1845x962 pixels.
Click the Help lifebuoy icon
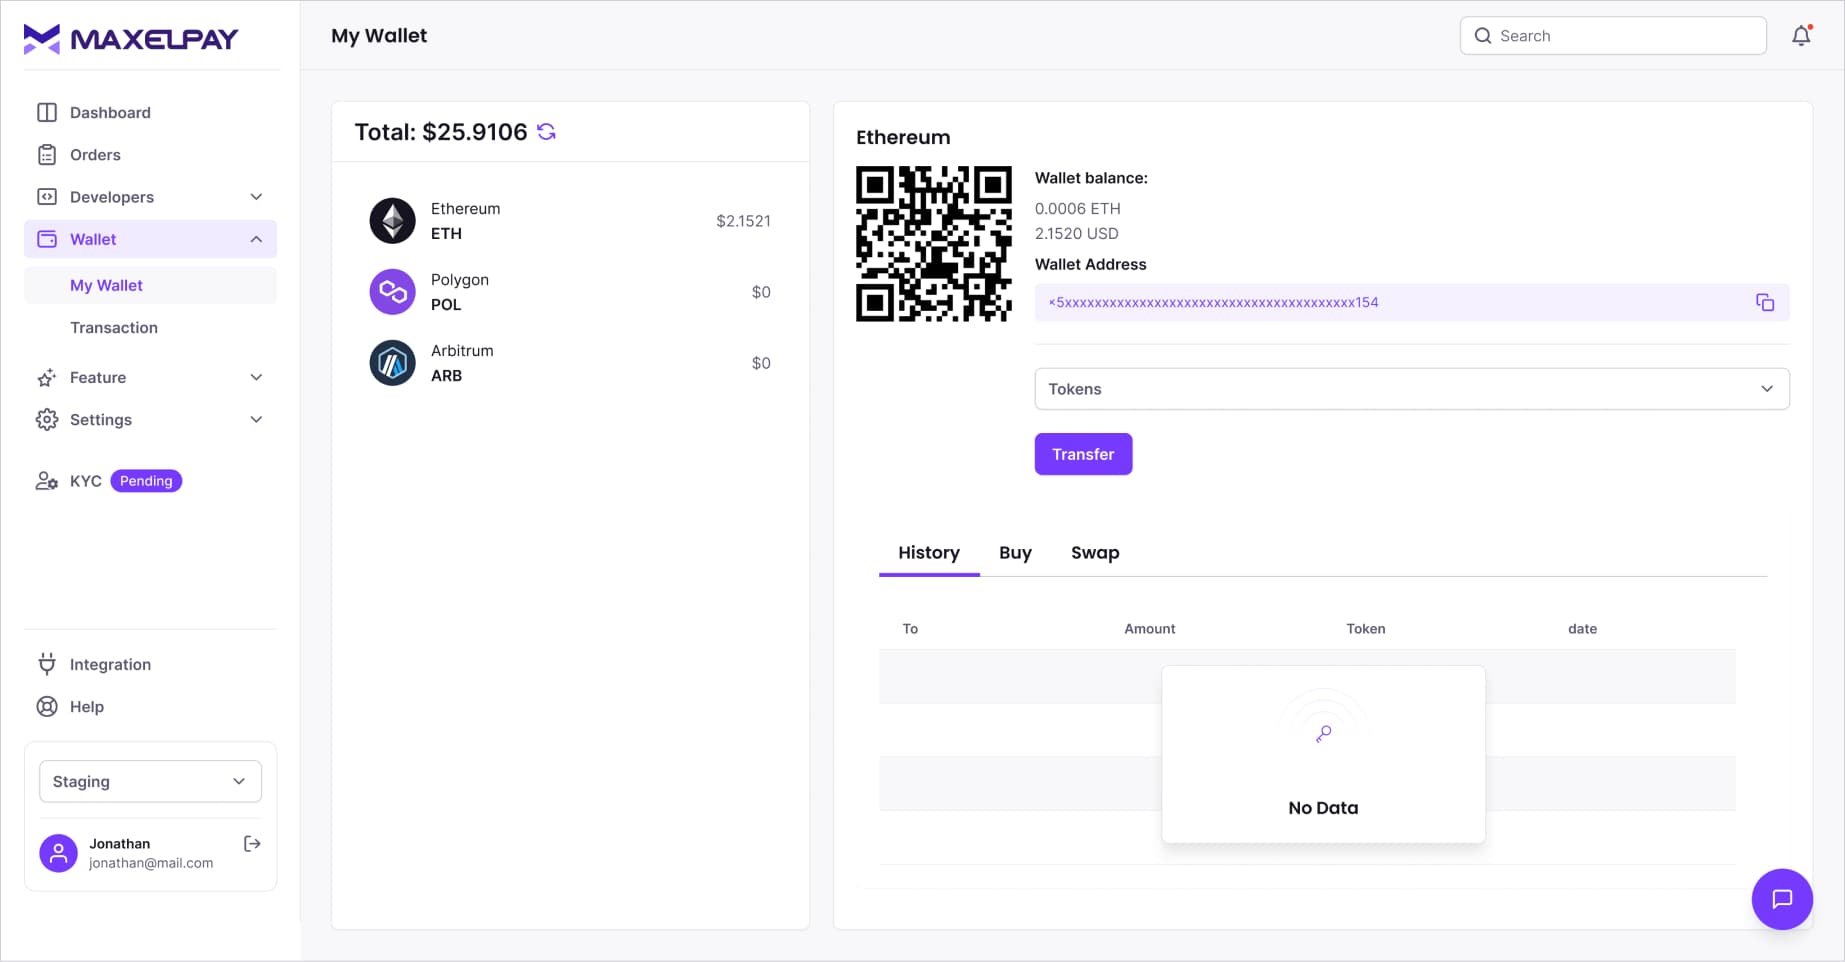pos(47,706)
